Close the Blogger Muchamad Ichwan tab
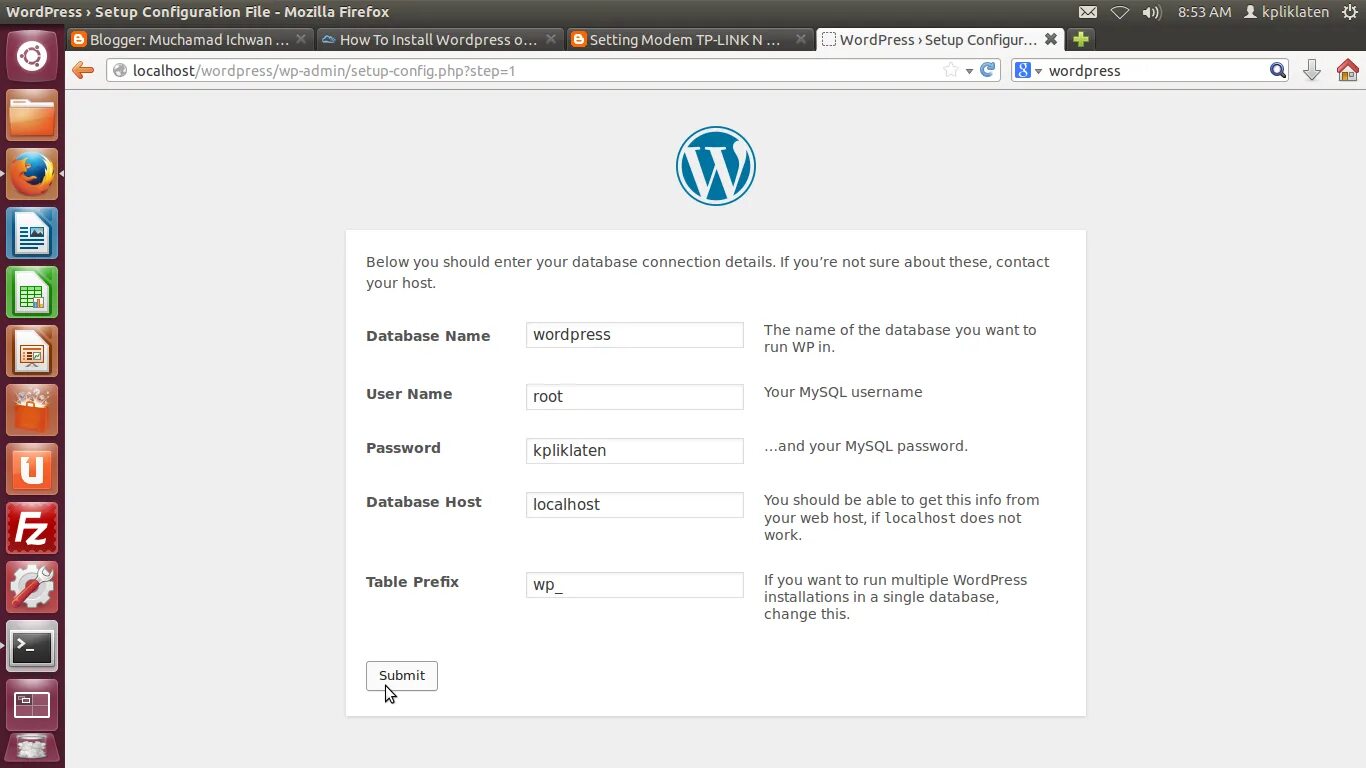1366x768 pixels. pyautogui.click(x=301, y=40)
